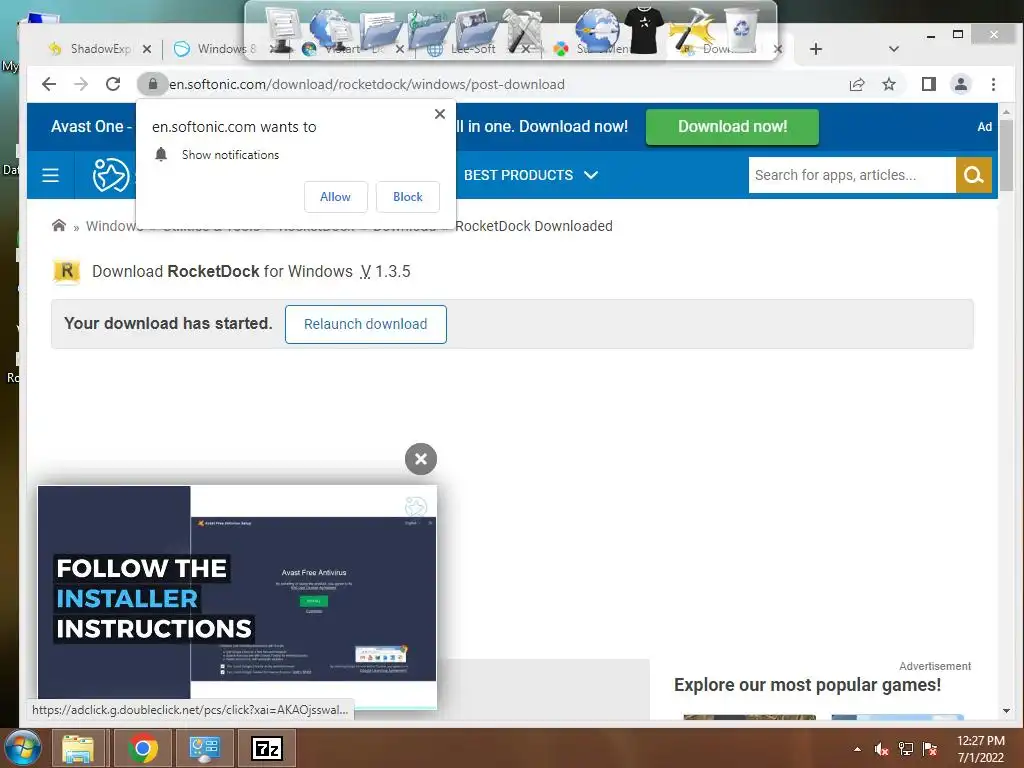
Task: Open control panel taskbar icon
Action: pos(204,748)
